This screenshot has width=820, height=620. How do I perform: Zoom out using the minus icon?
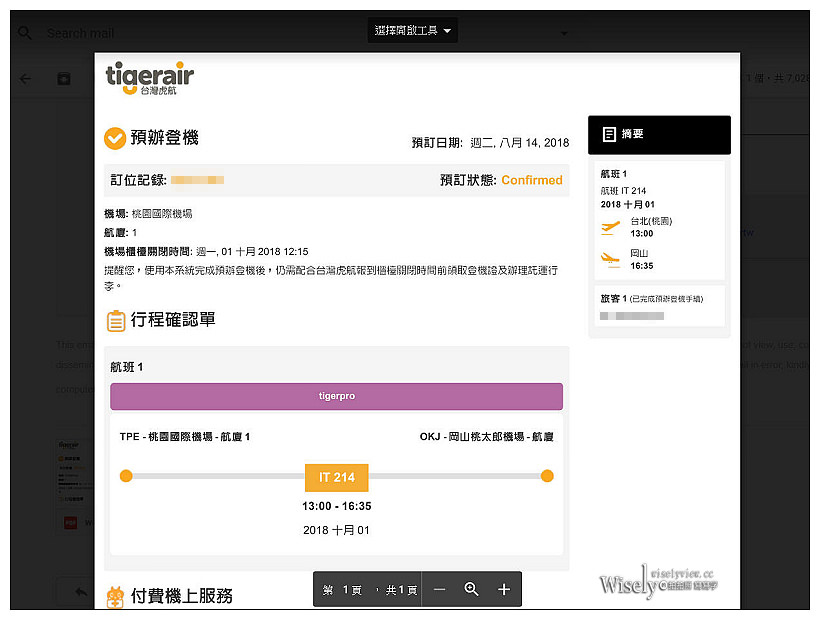coord(441,590)
